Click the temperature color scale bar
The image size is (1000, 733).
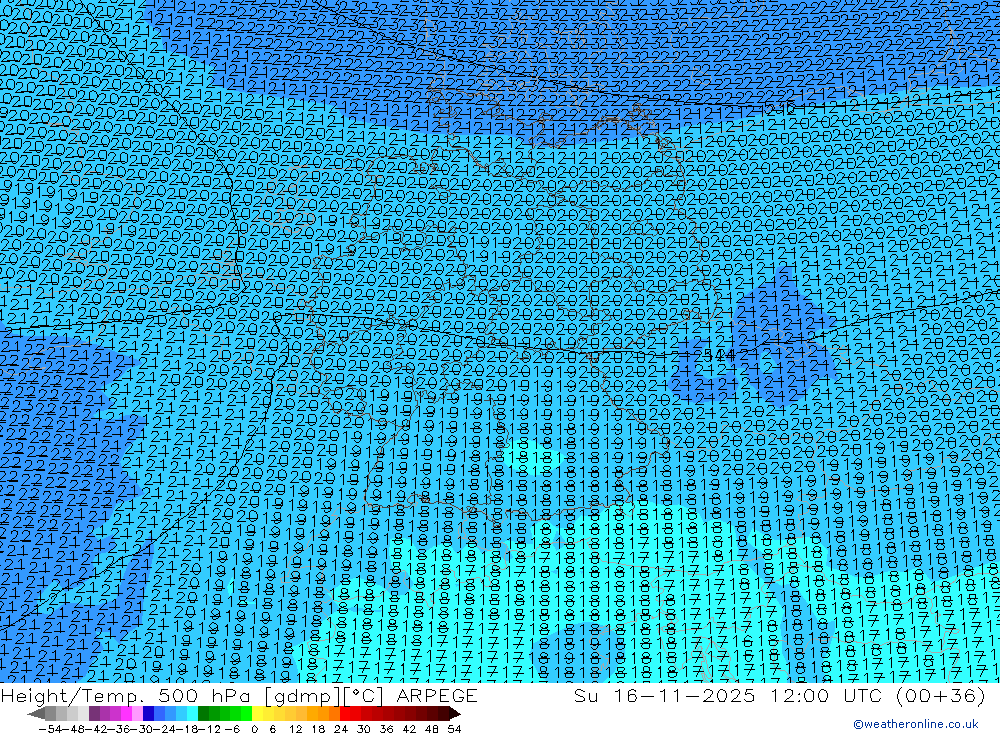coord(244,713)
